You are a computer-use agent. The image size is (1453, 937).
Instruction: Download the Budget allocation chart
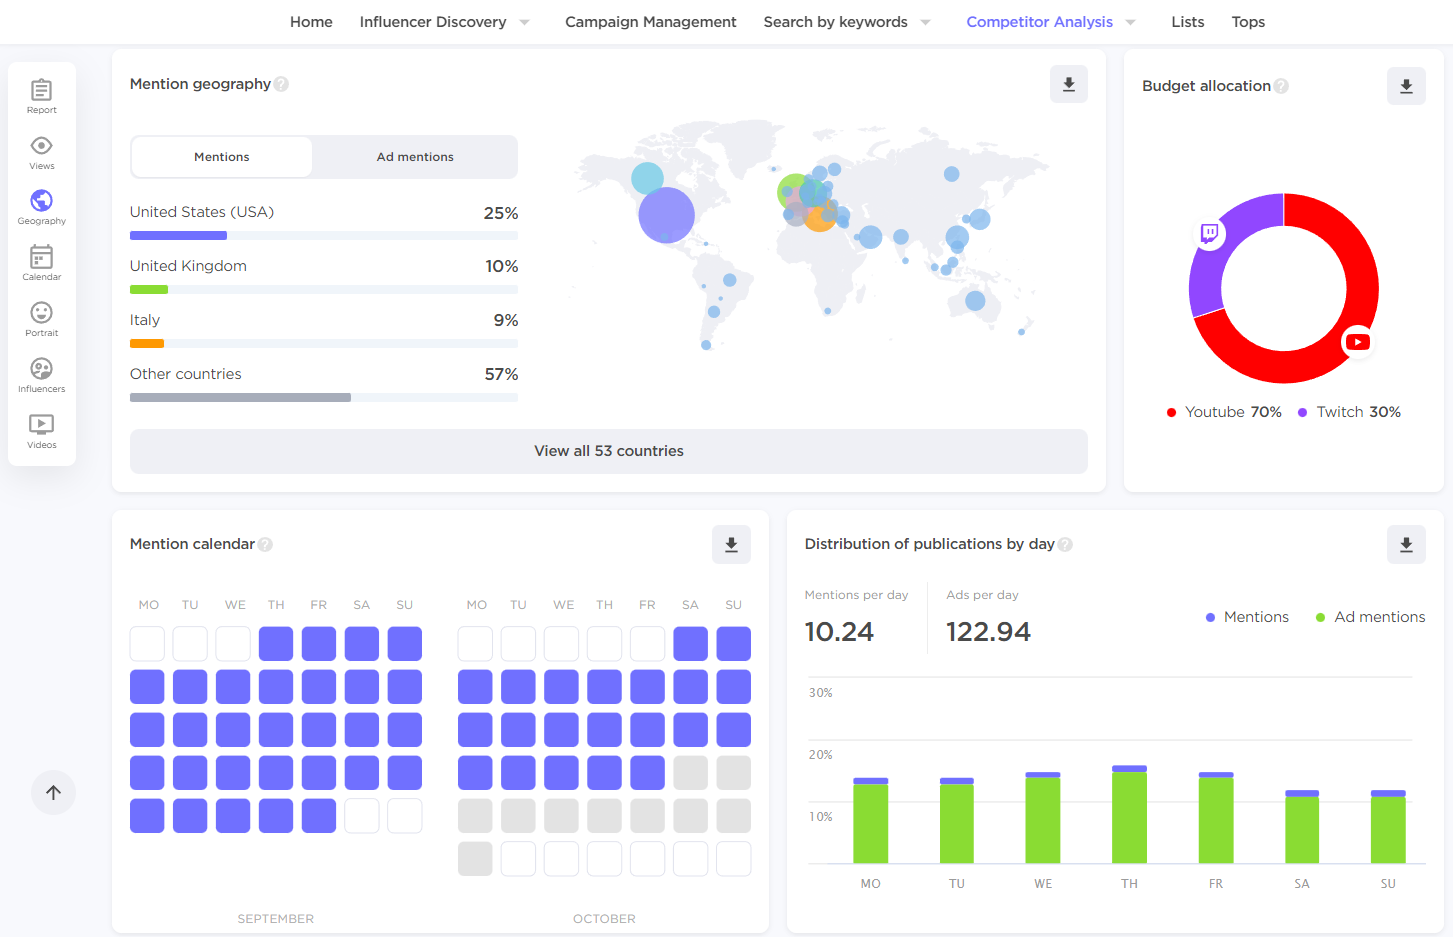point(1406,86)
